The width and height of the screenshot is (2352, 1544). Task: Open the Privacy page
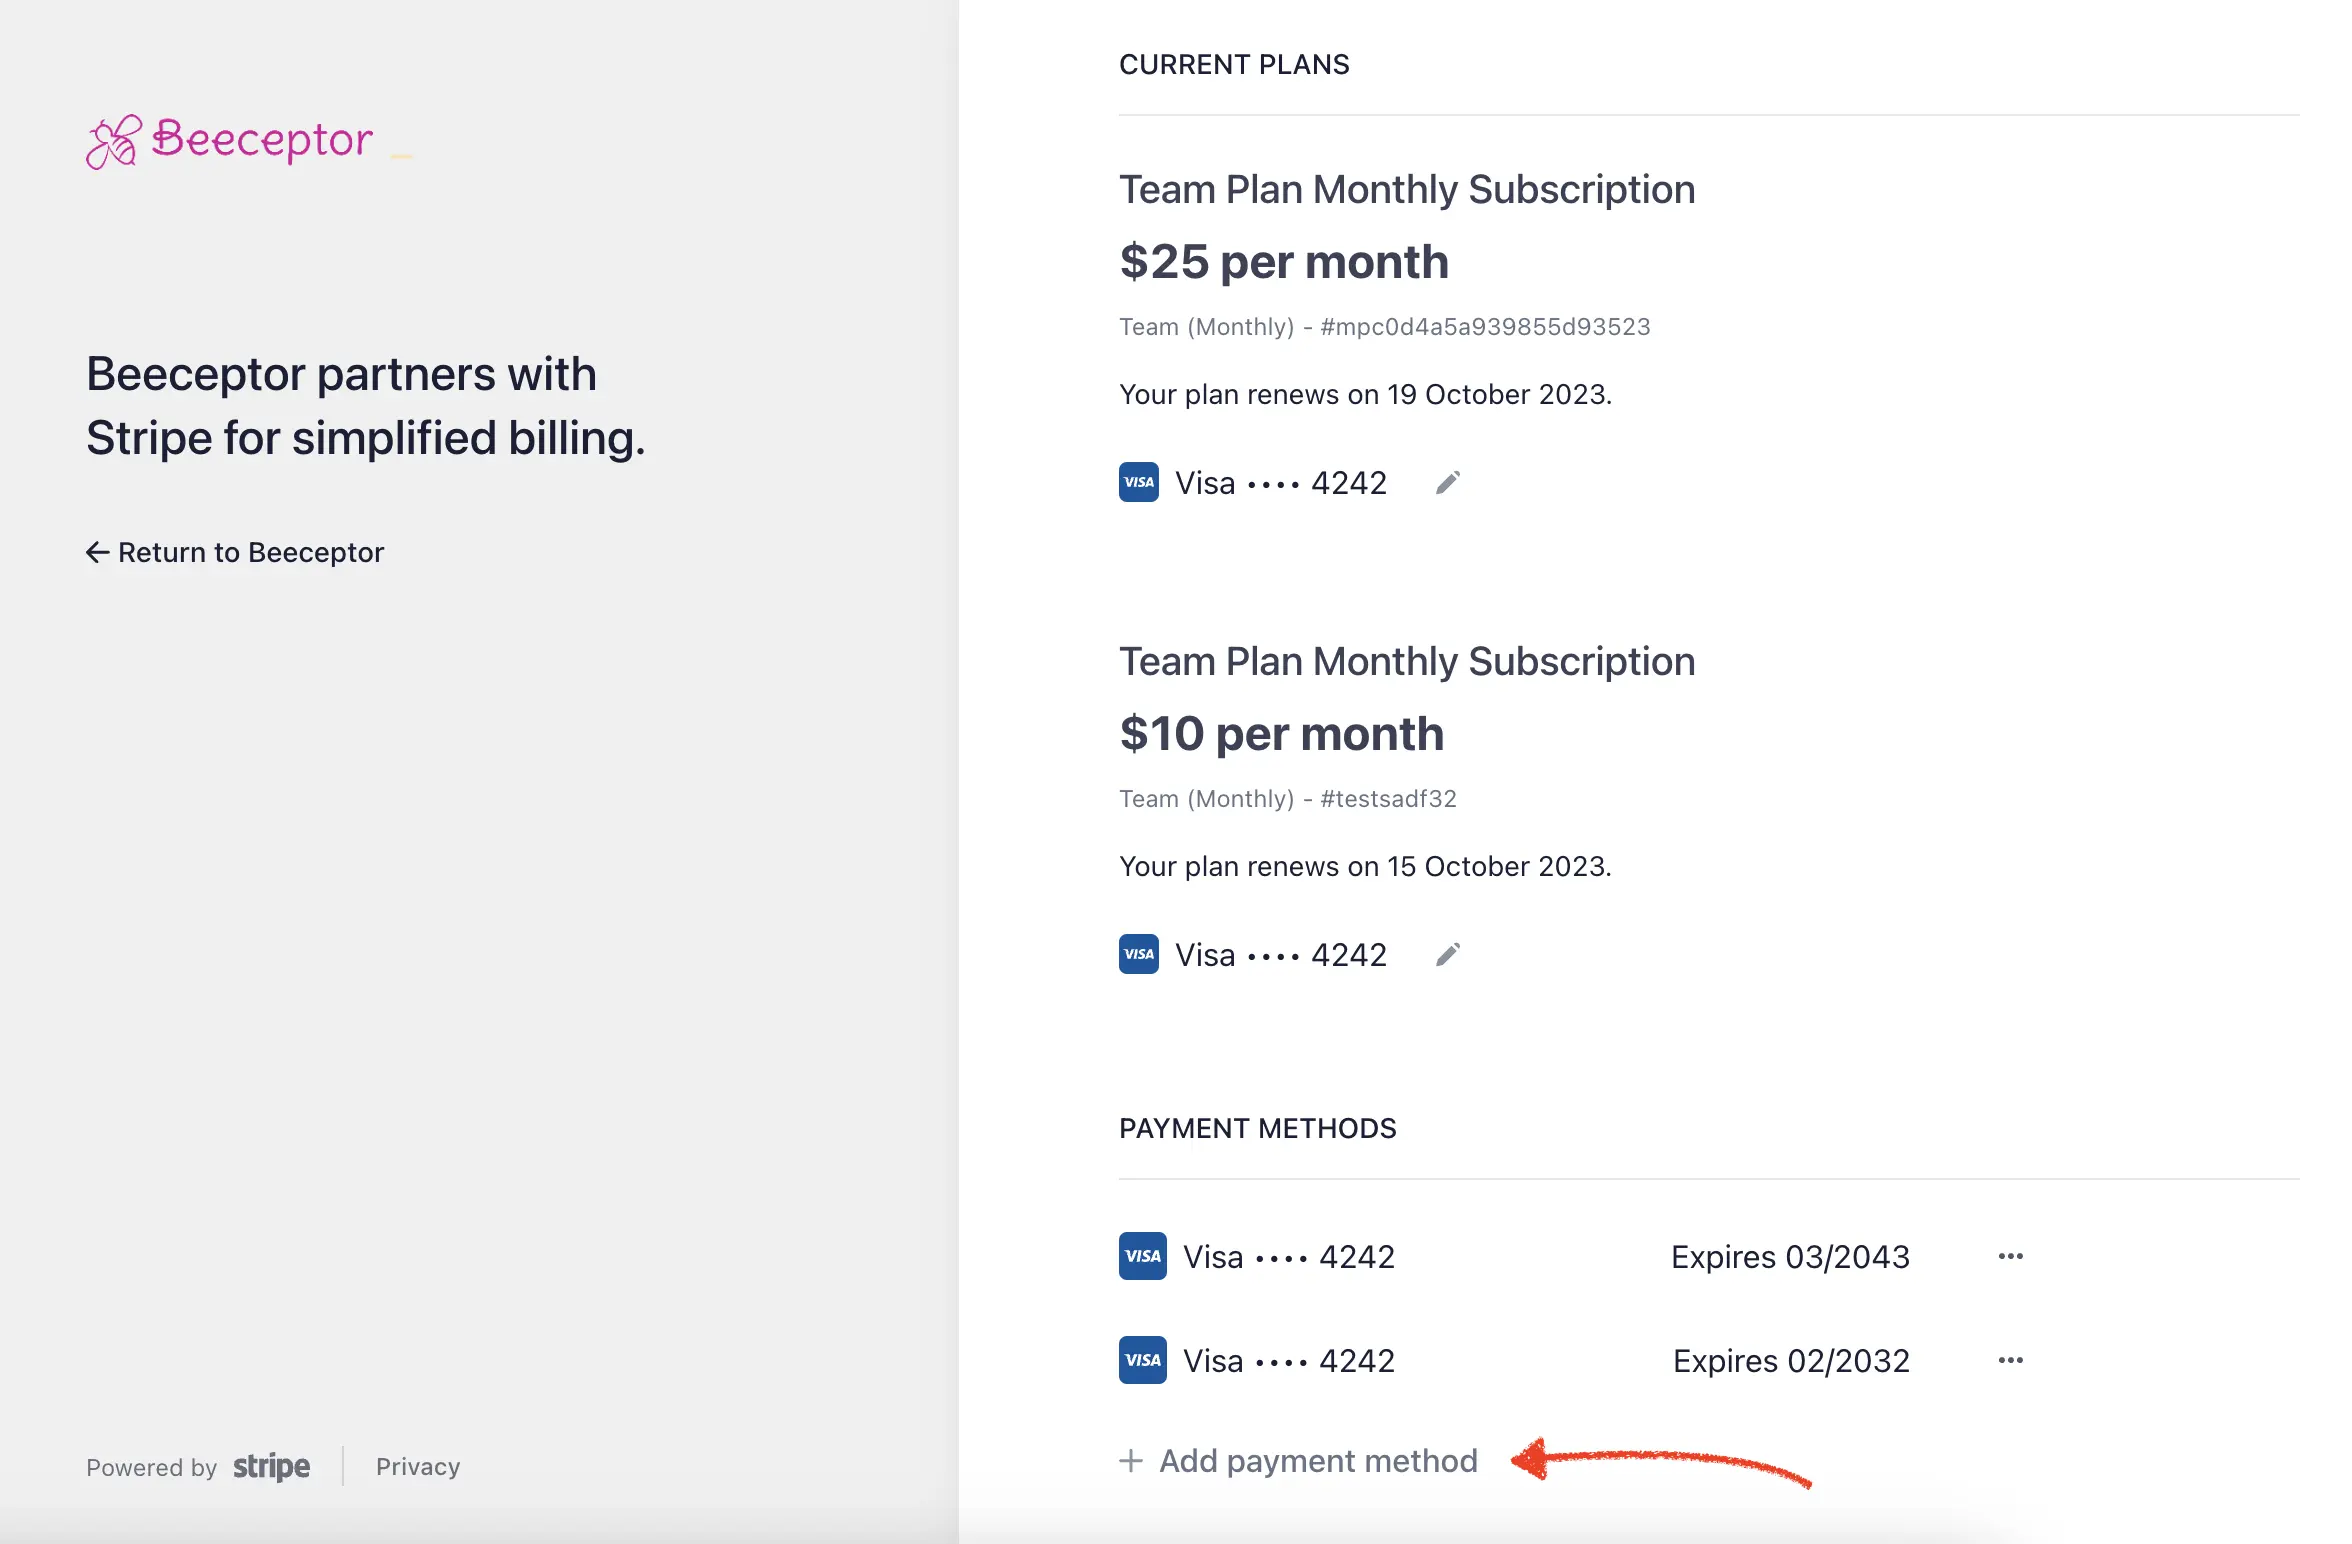[x=417, y=1466]
